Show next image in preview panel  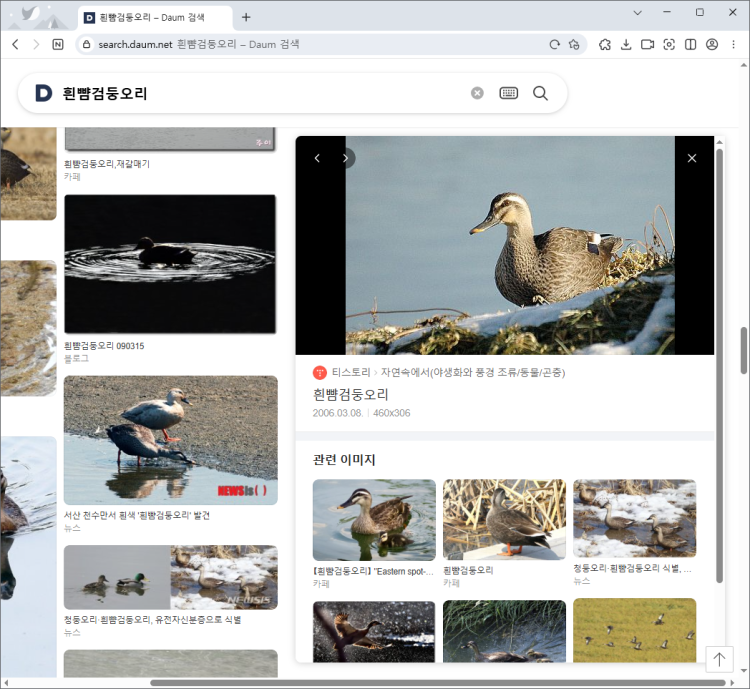(345, 158)
